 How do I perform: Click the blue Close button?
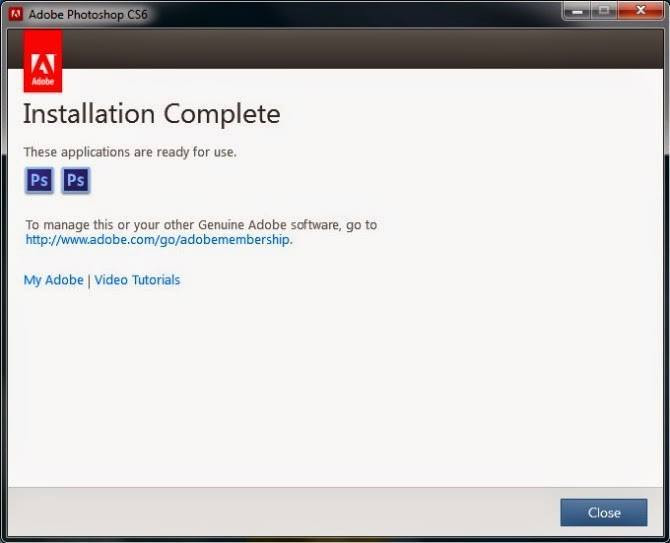(x=604, y=512)
